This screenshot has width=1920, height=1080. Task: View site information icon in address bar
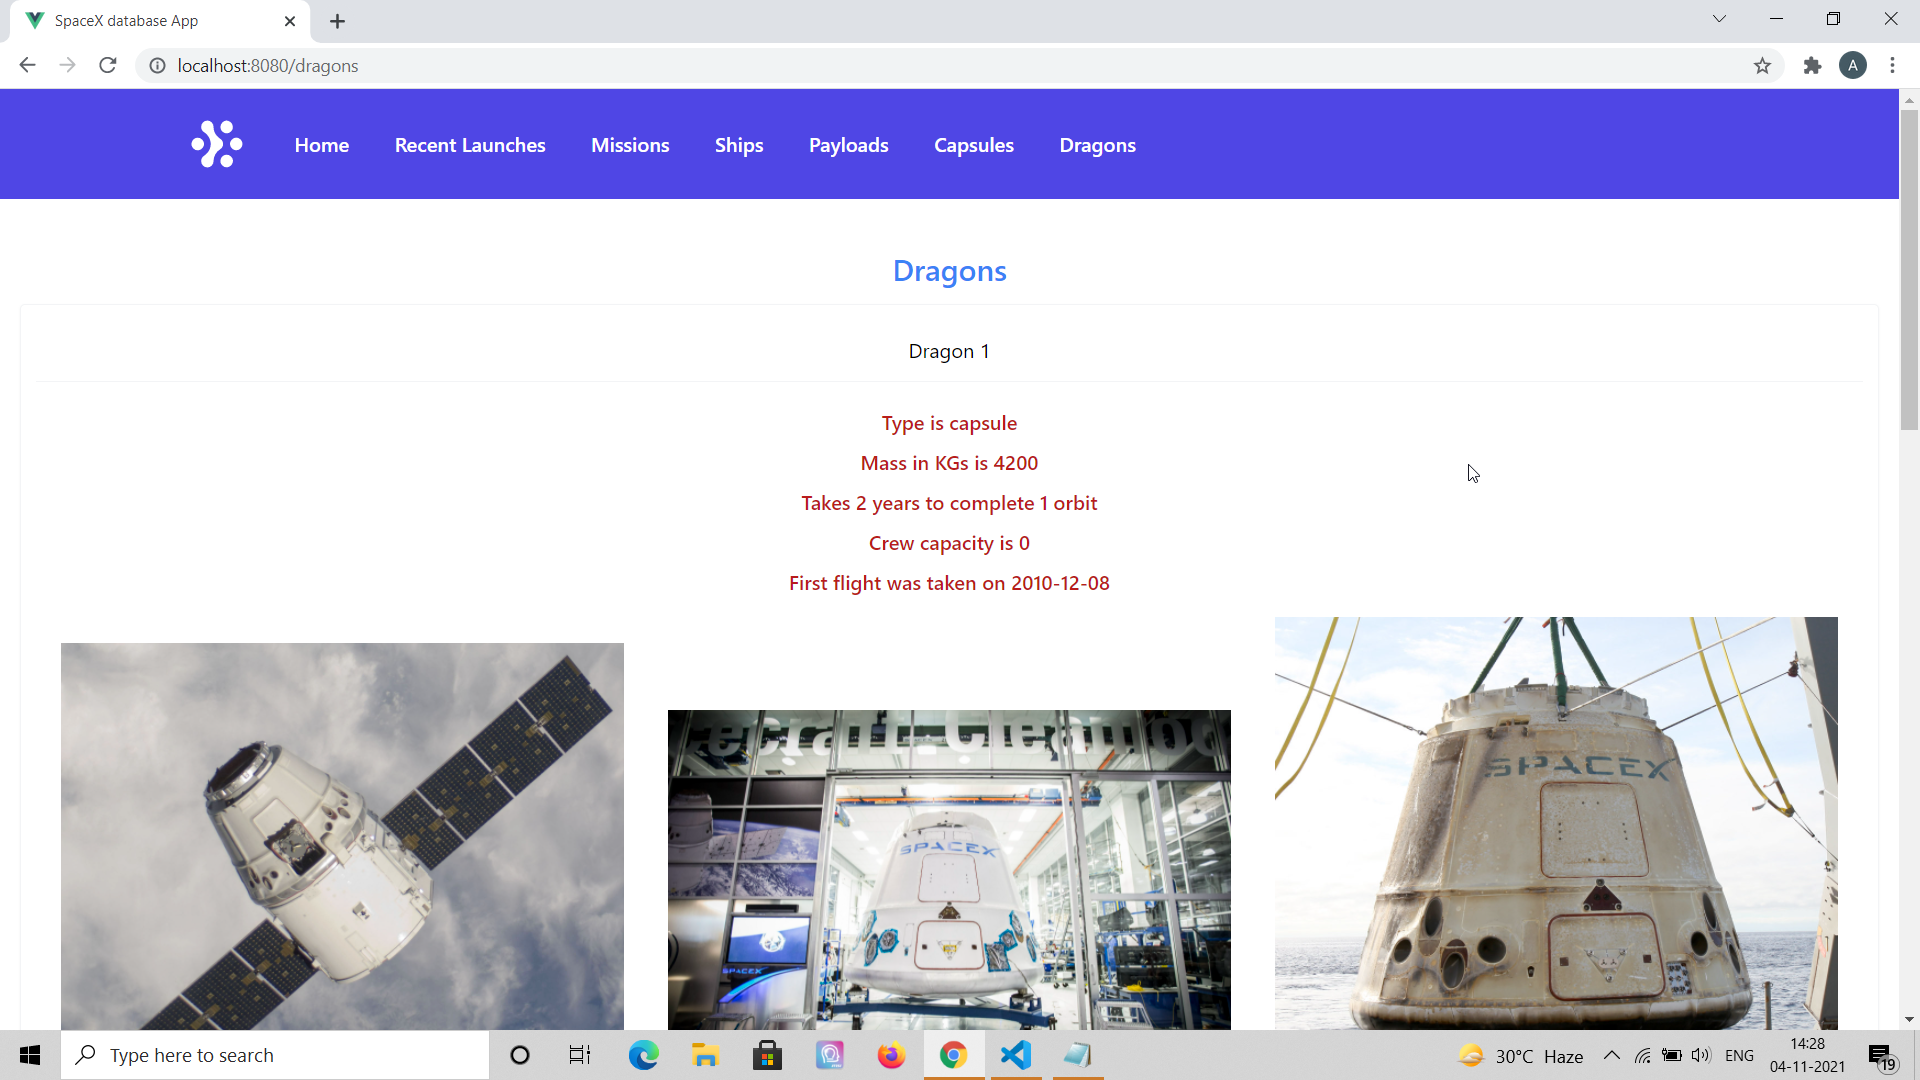pos(157,66)
